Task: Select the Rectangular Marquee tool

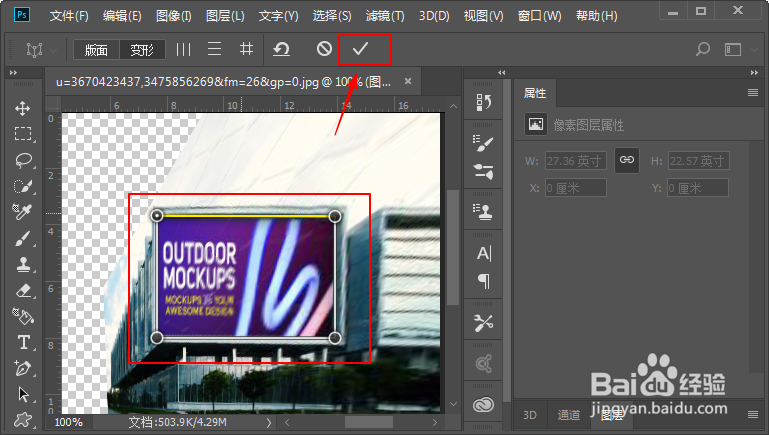Action: 23,134
